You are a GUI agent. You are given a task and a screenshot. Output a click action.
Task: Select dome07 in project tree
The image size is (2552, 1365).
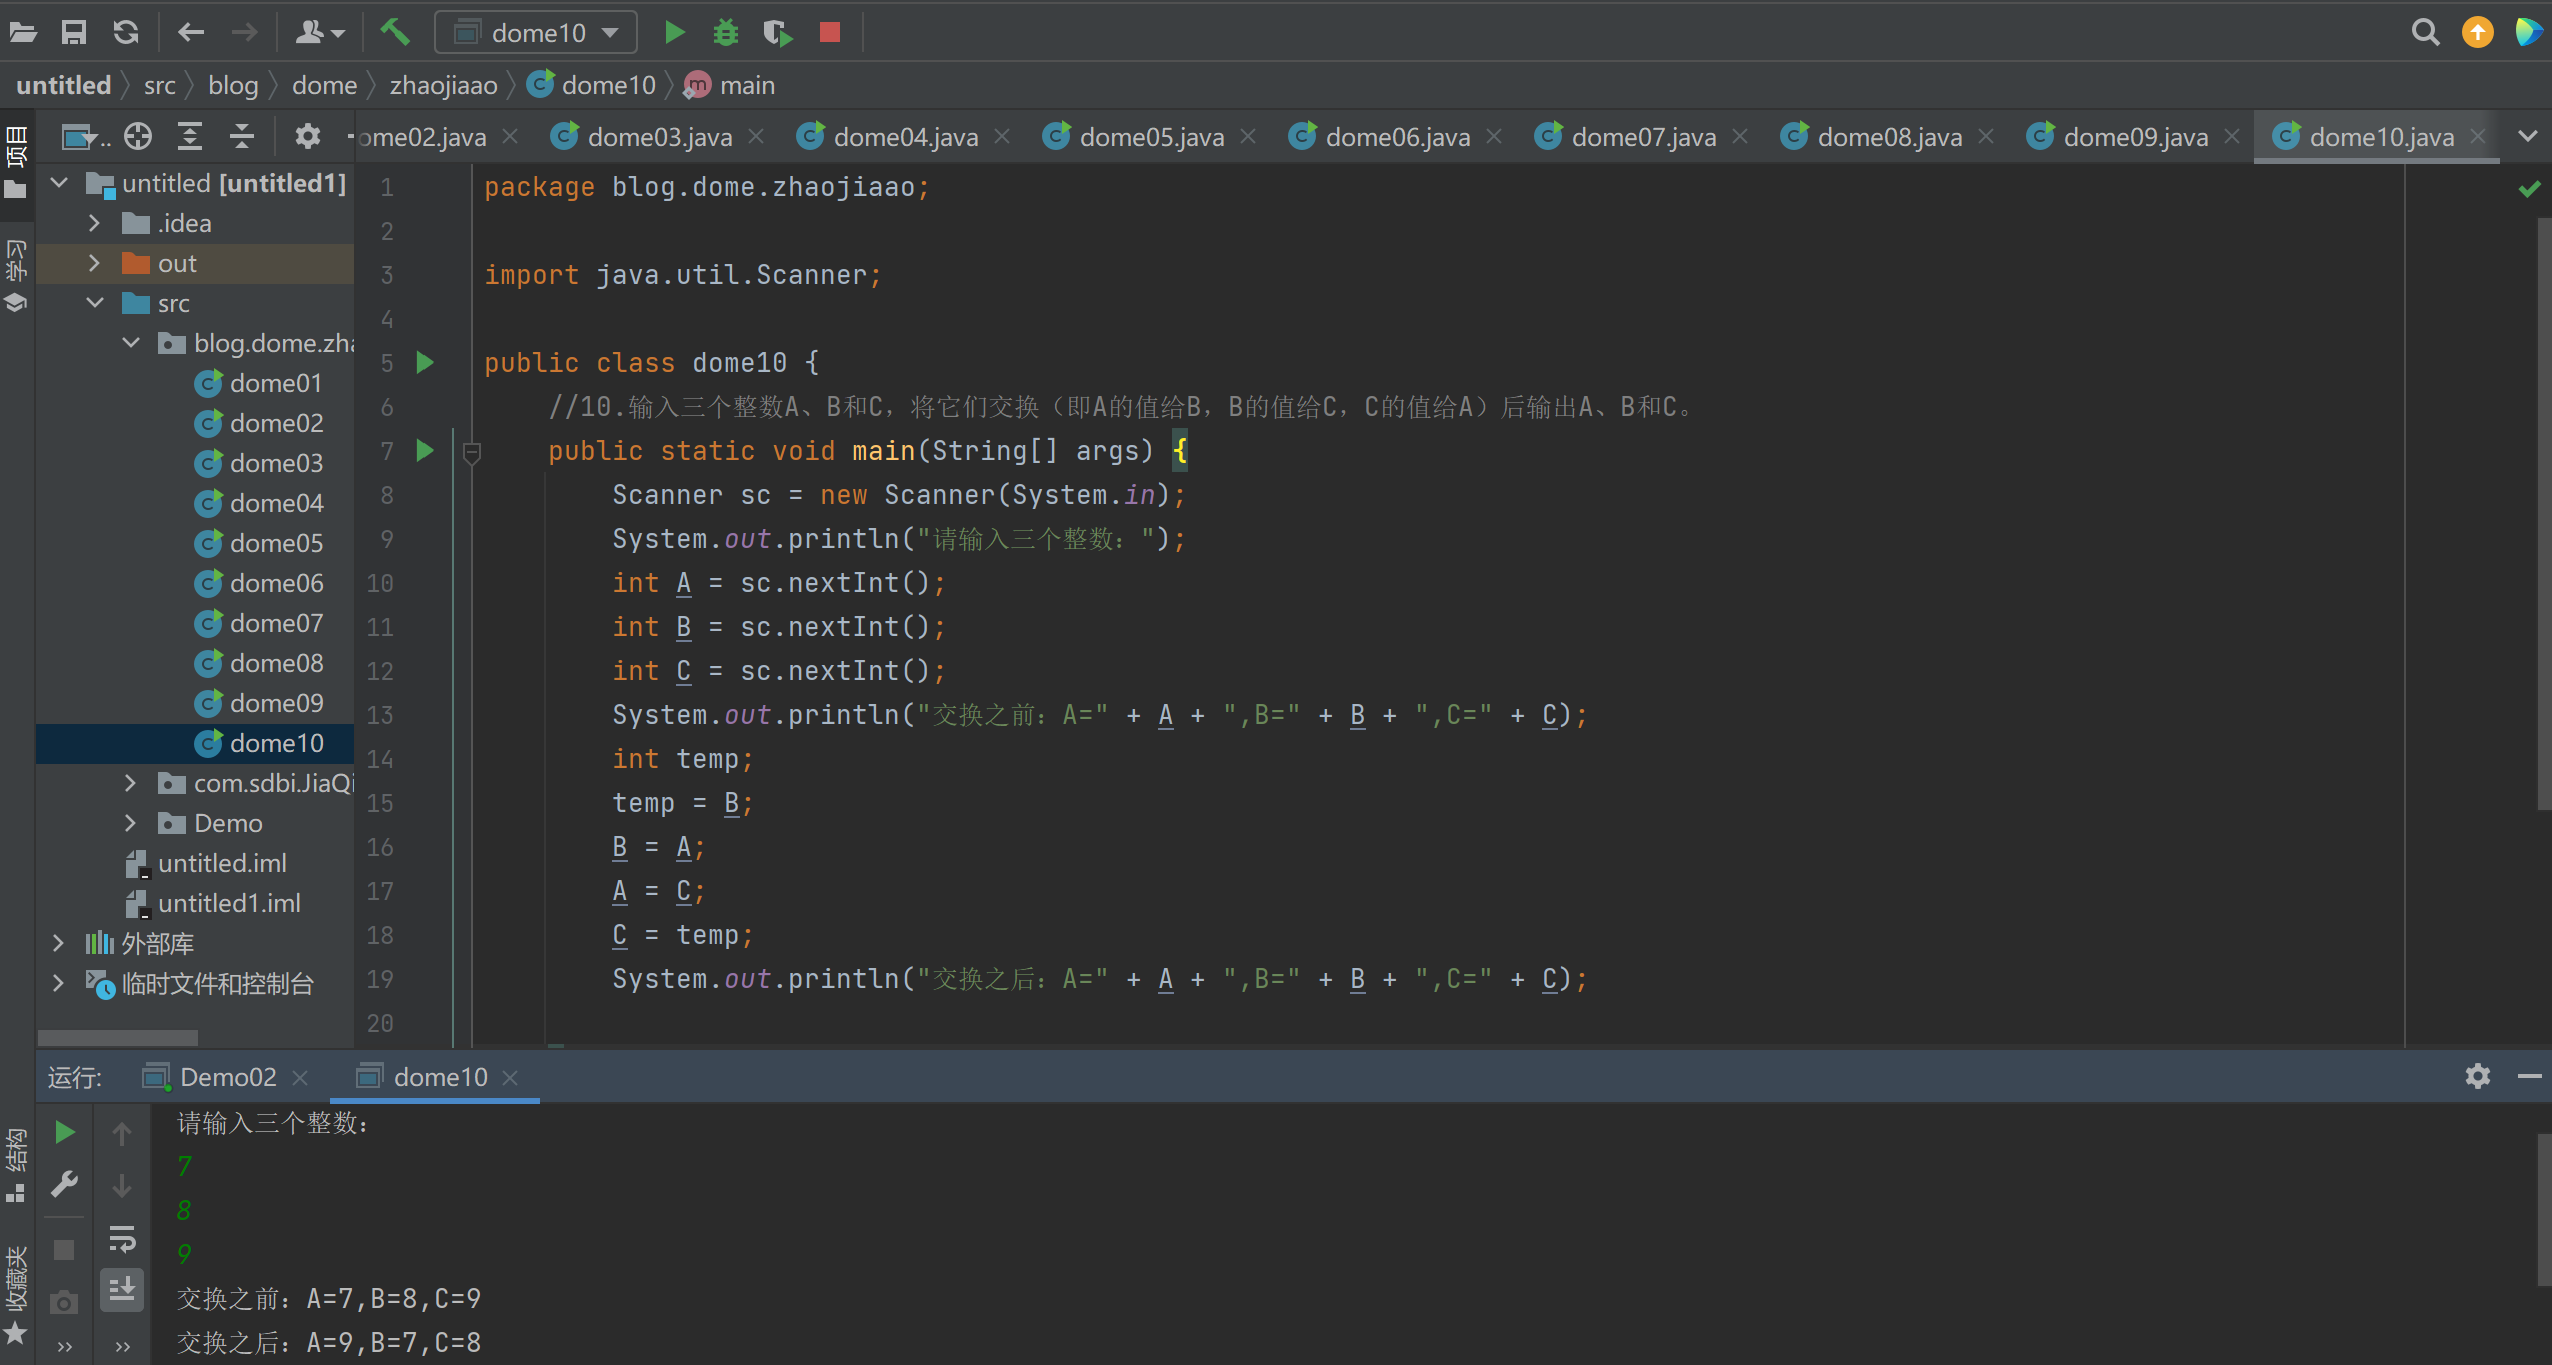coord(276,623)
